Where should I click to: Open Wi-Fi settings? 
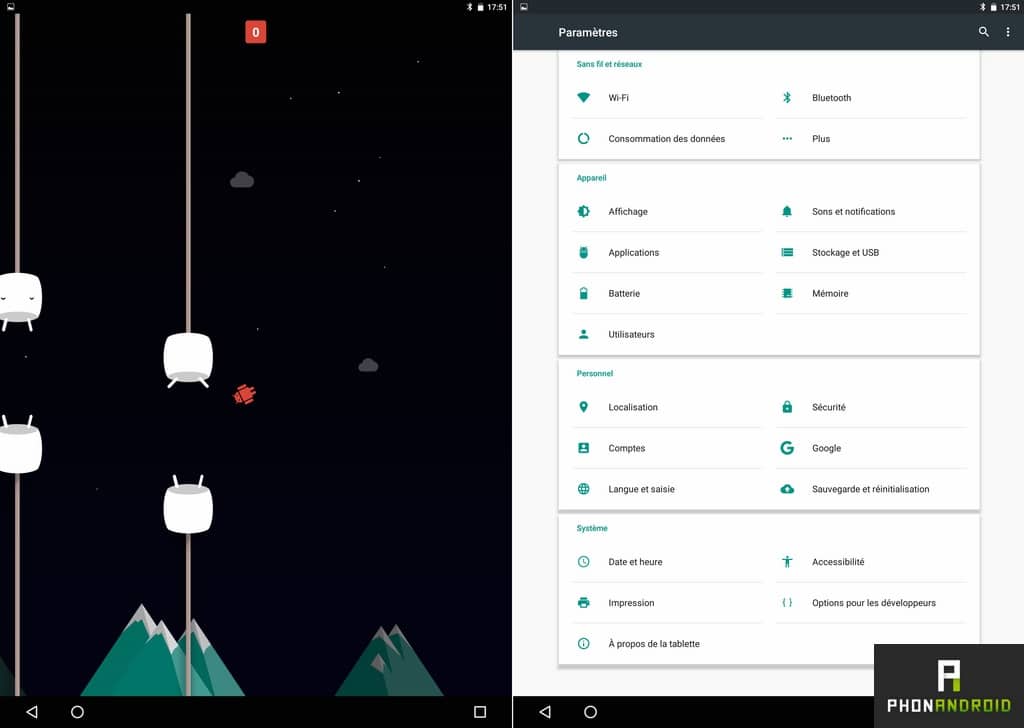click(667, 98)
